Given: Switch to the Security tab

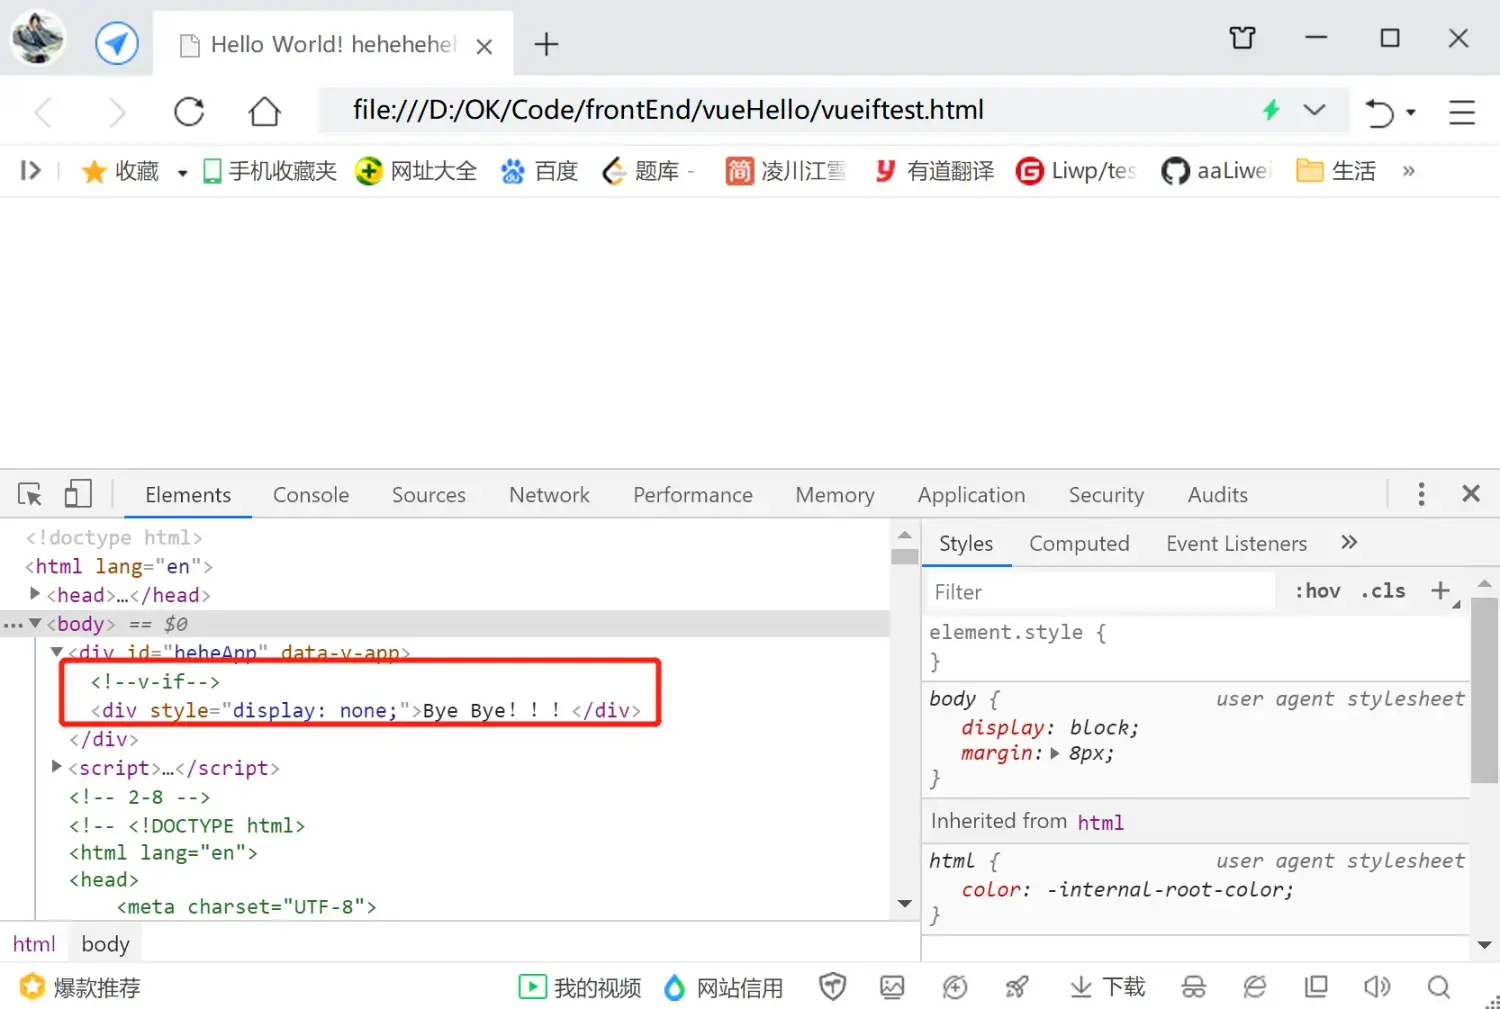Looking at the screenshot, I should coord(1106,495).
